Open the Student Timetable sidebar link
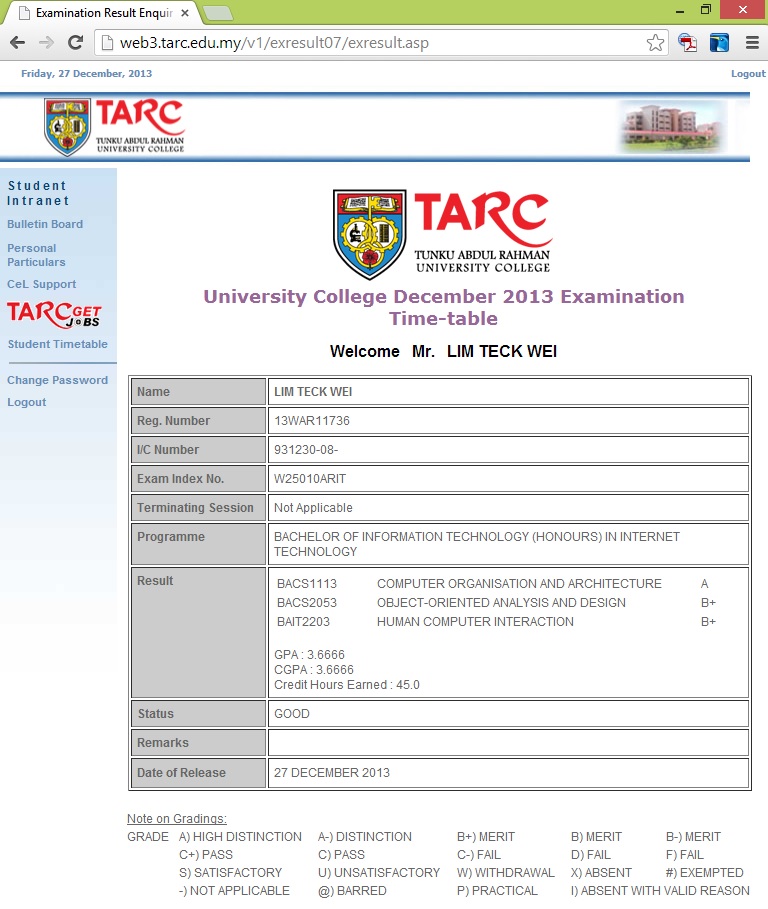This screenshot has height=909, width=768. tap(57, 344)
